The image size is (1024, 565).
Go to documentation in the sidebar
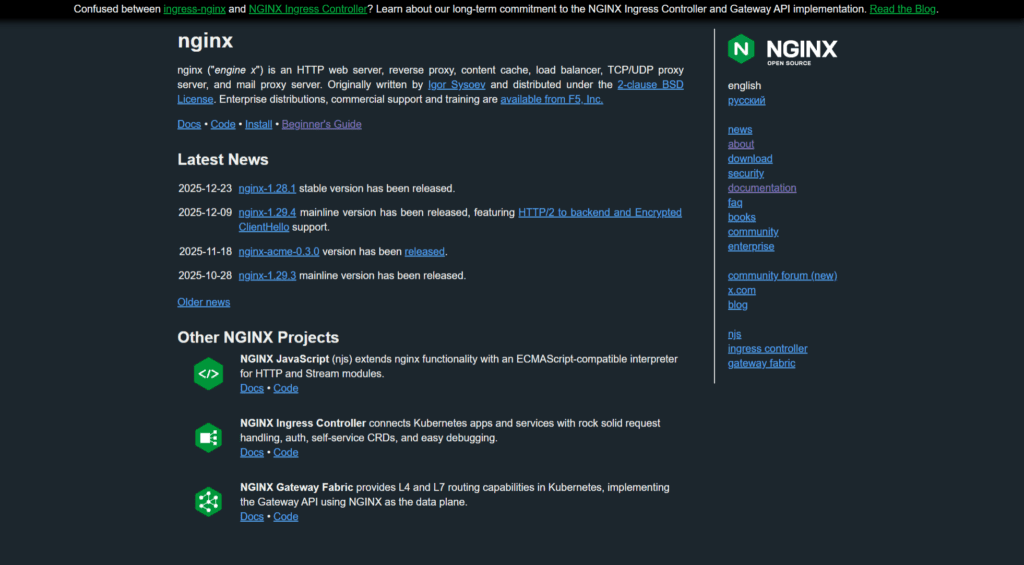762,188
